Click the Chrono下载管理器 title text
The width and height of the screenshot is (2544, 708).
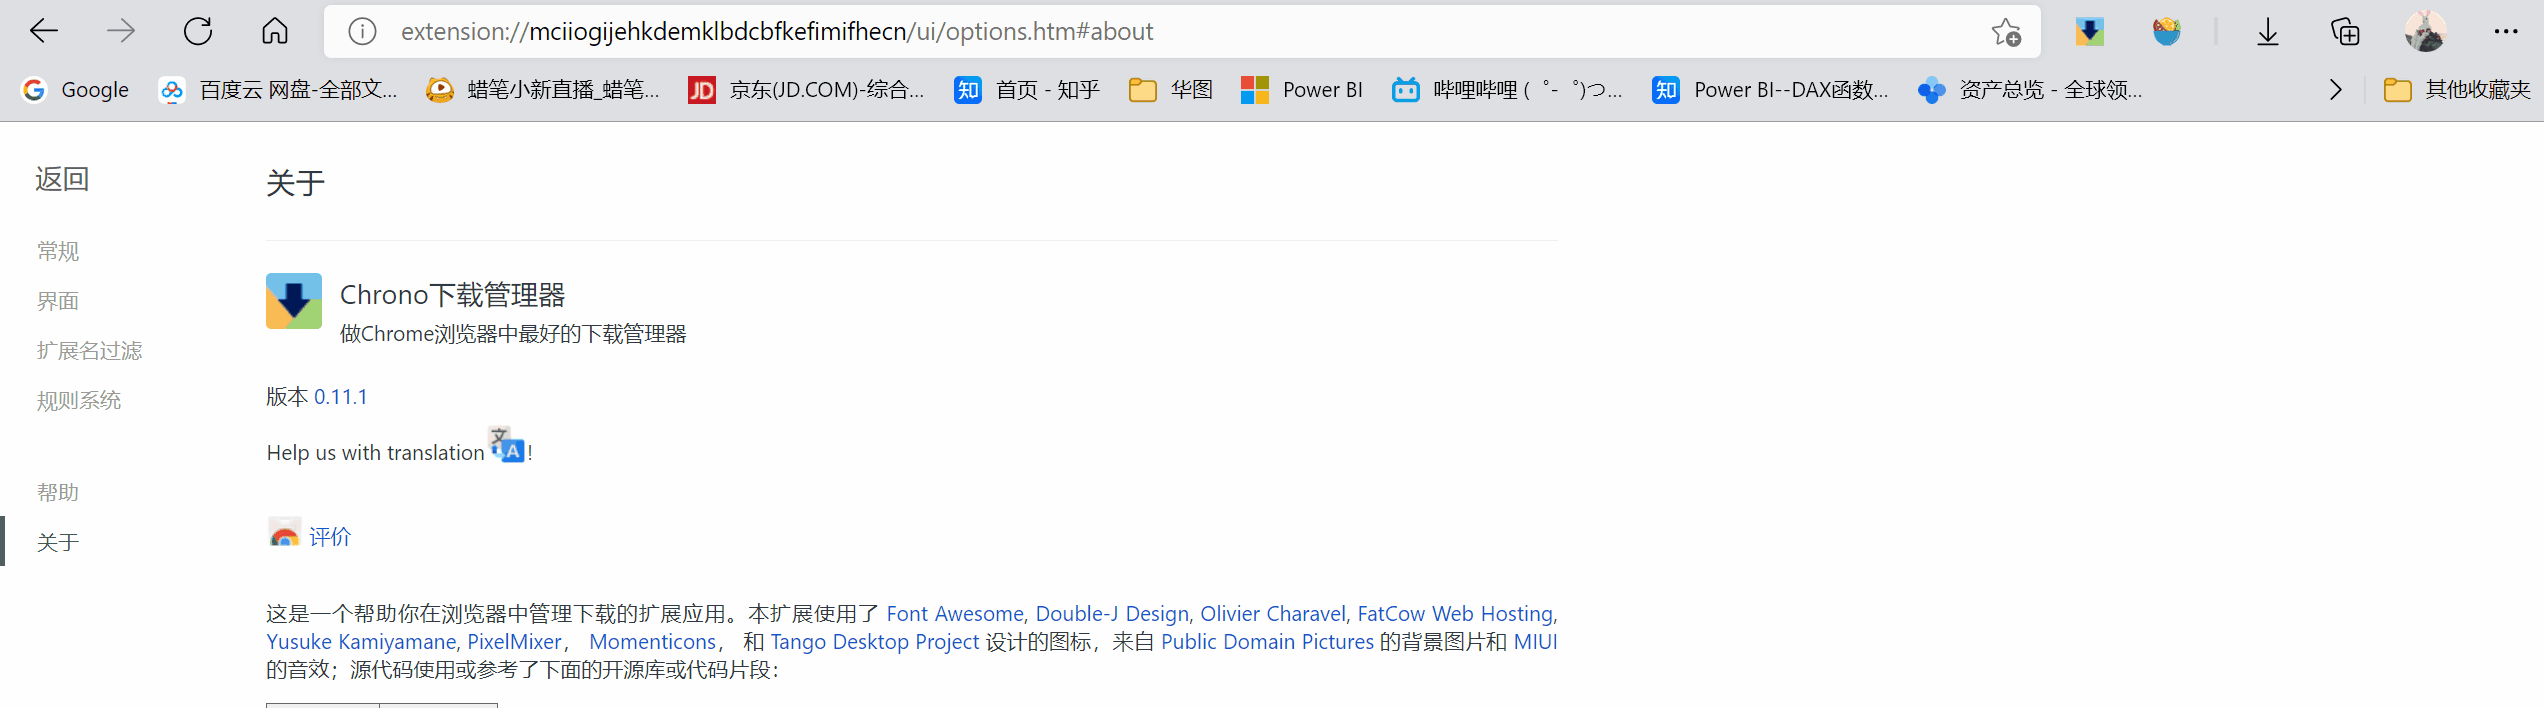pyautogui.click(x=452, y=295)
